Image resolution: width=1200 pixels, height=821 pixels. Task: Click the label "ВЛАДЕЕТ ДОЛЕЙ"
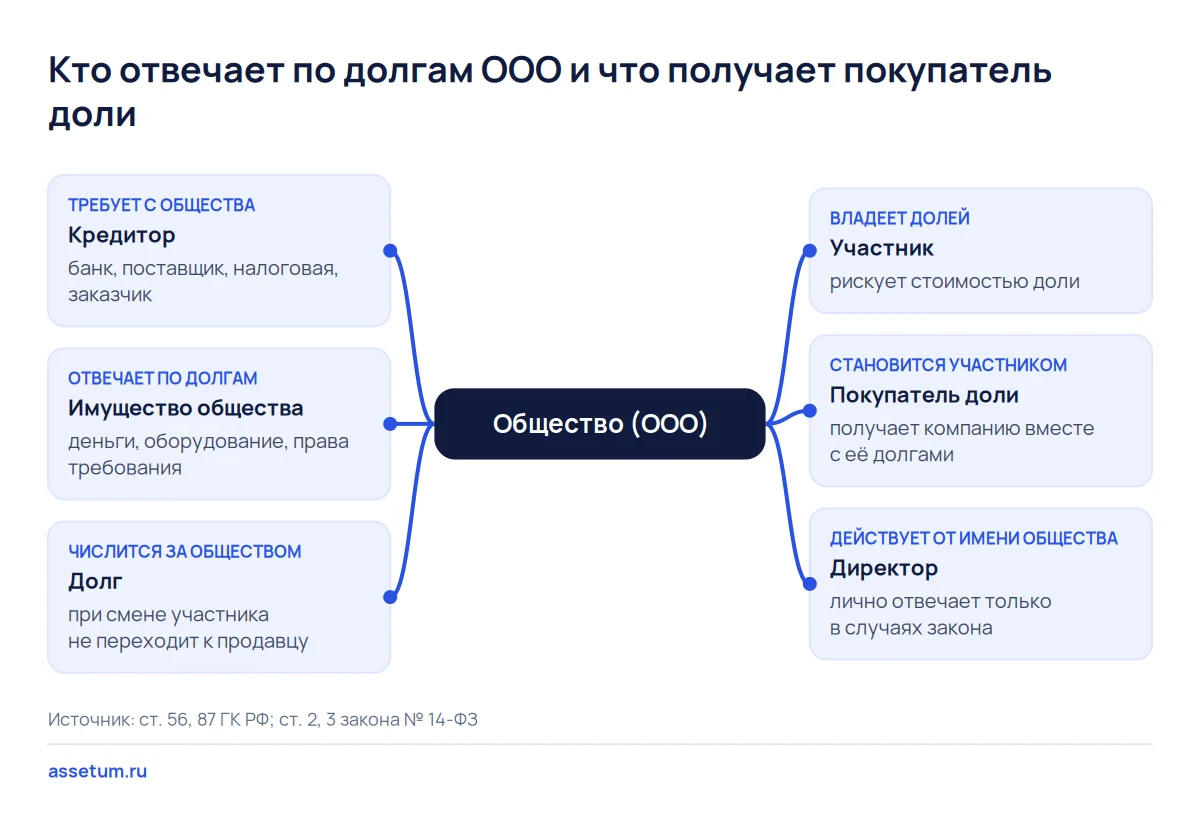[x=899, y=218]
